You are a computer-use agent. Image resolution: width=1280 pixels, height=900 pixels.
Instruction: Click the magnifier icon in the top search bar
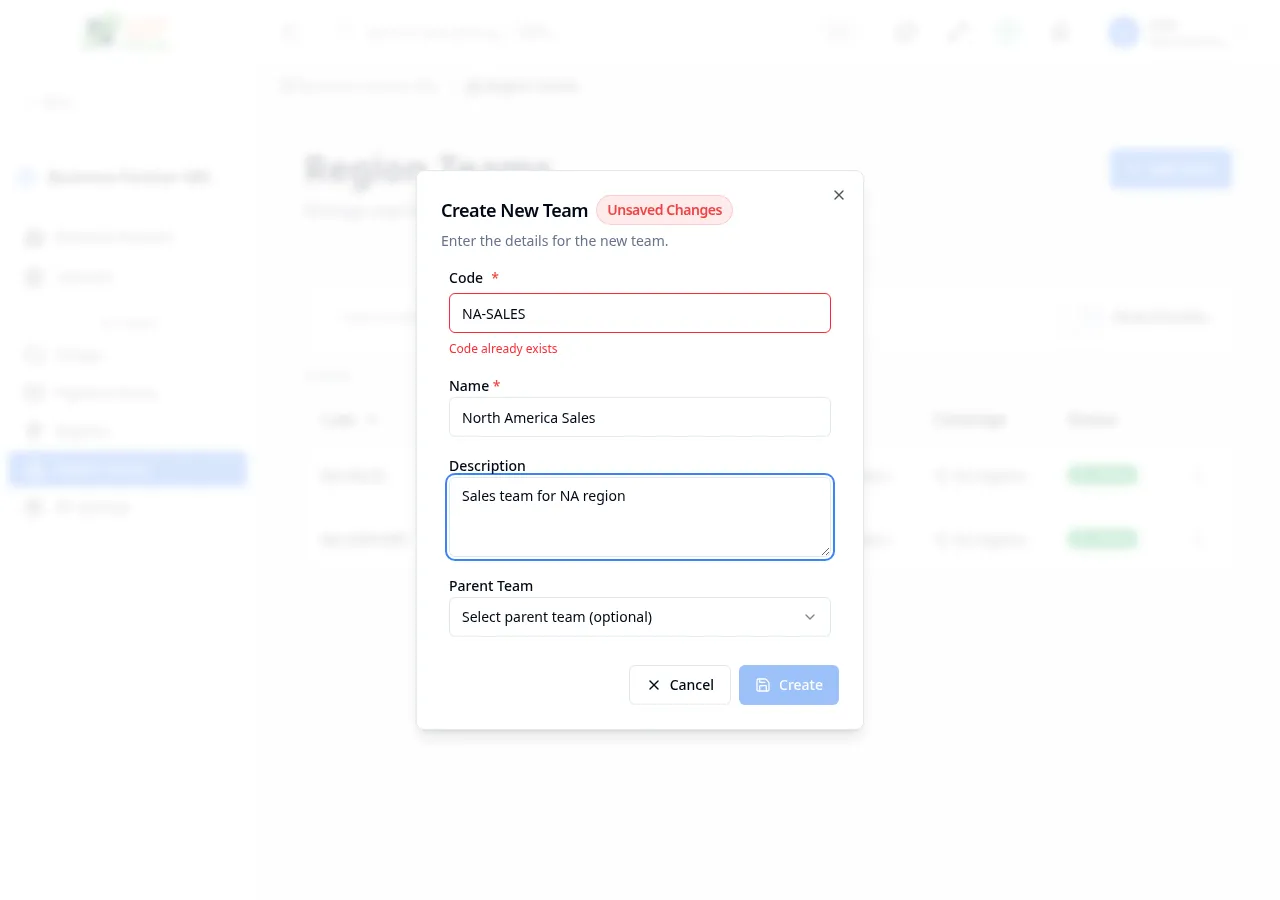[x=344, y=32]
